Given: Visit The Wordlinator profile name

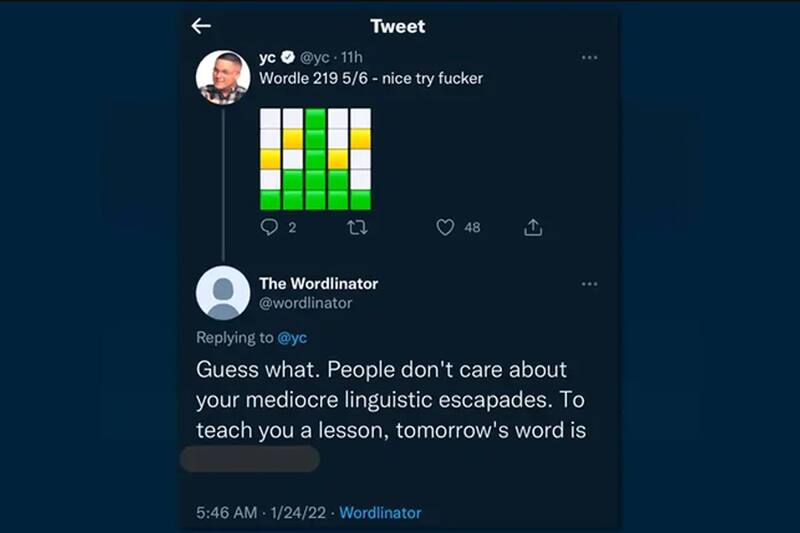Looking at the screenshot, I should 318,283.
